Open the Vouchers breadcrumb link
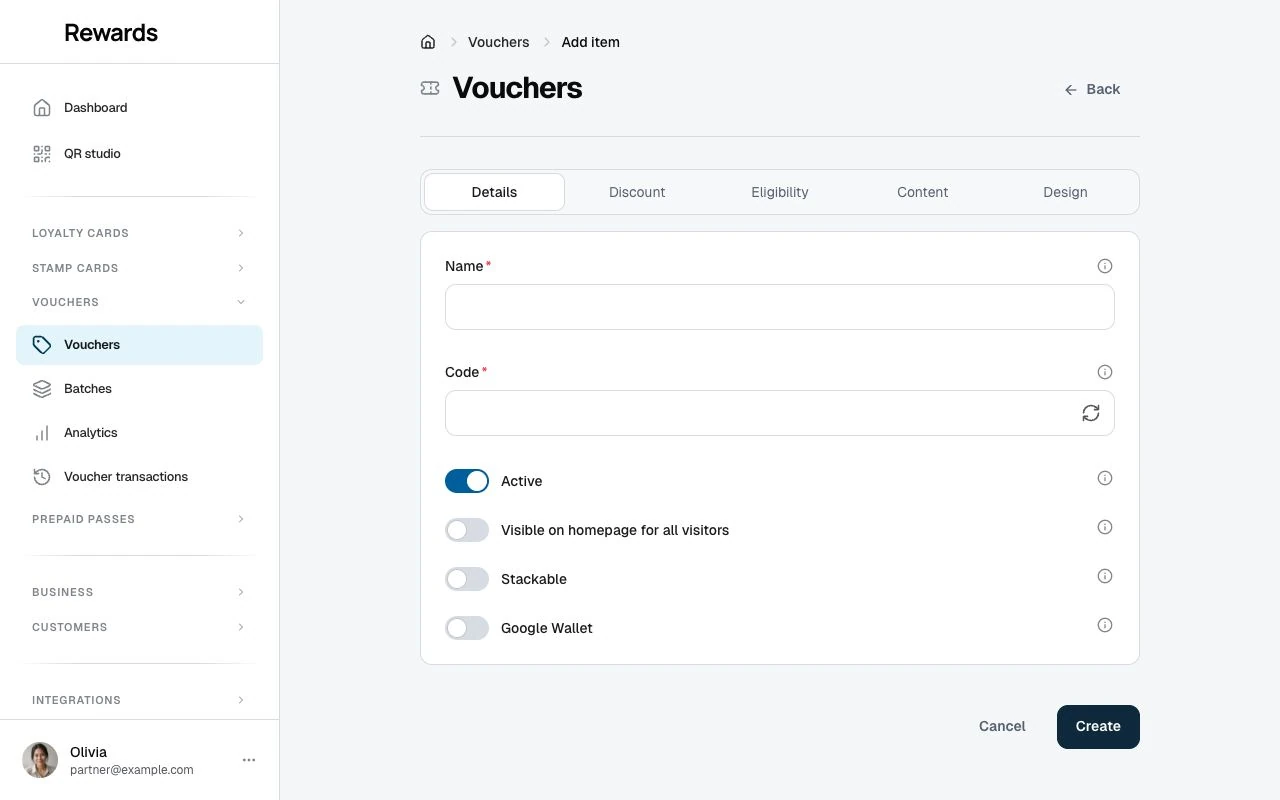 [498, 42]
